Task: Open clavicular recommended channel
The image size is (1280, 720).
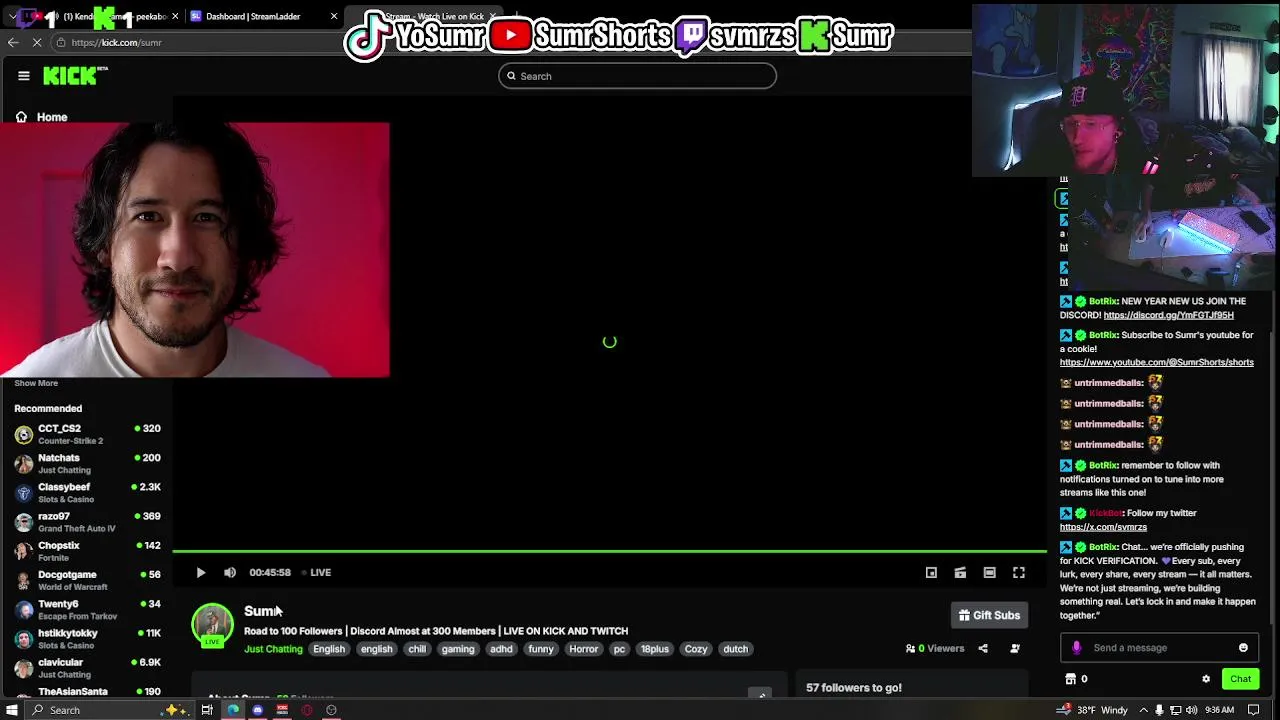Action: 87,668
